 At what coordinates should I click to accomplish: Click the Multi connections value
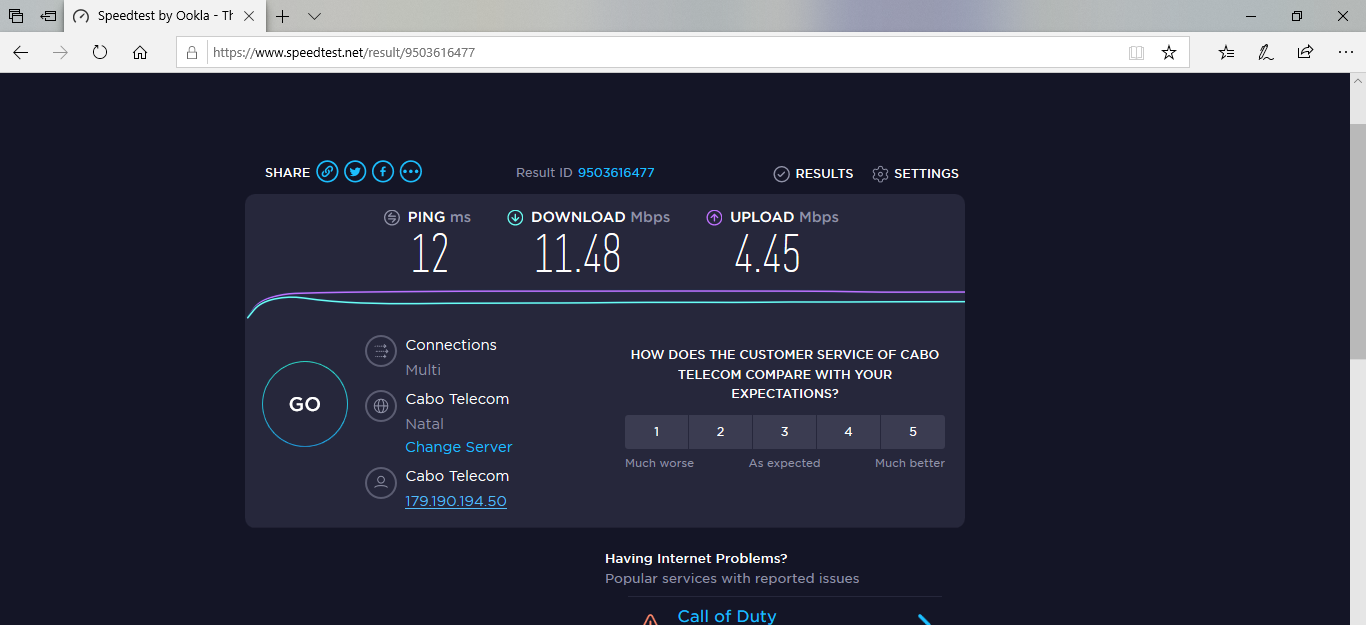click(x=423, y=370)
